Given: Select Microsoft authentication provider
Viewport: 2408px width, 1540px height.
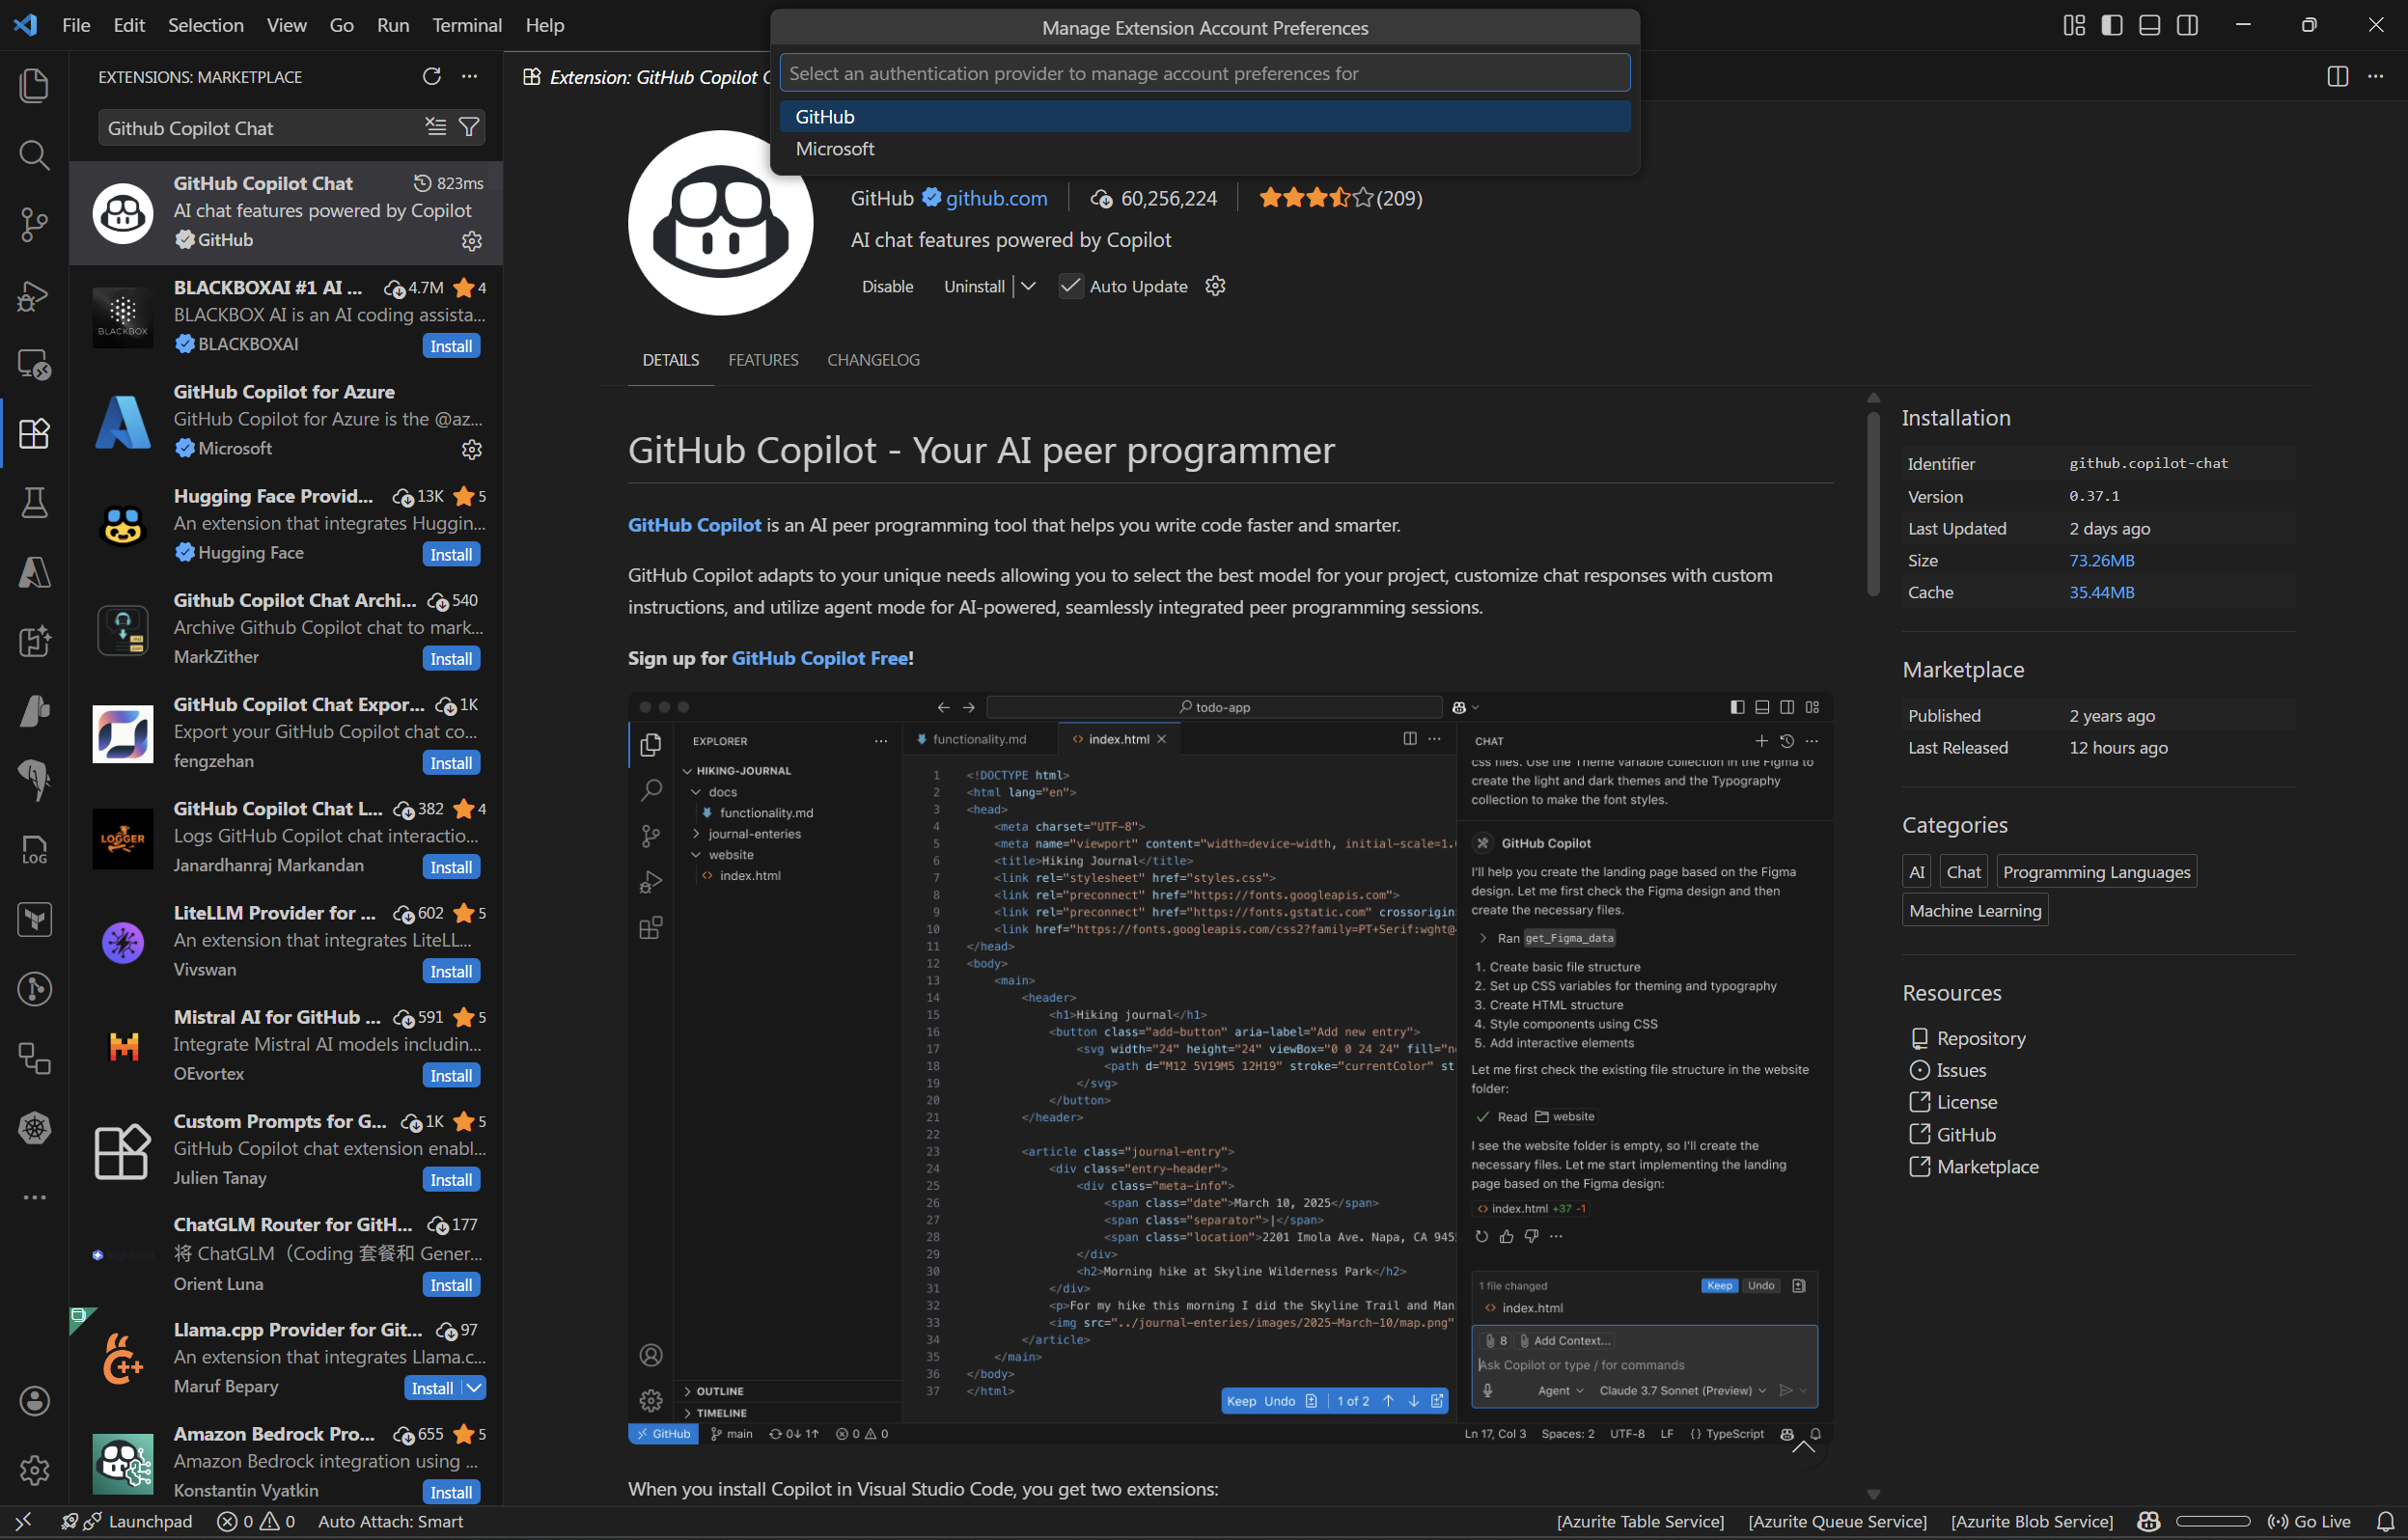Looking at the screenshot, I should click(x=1204, y=149).
